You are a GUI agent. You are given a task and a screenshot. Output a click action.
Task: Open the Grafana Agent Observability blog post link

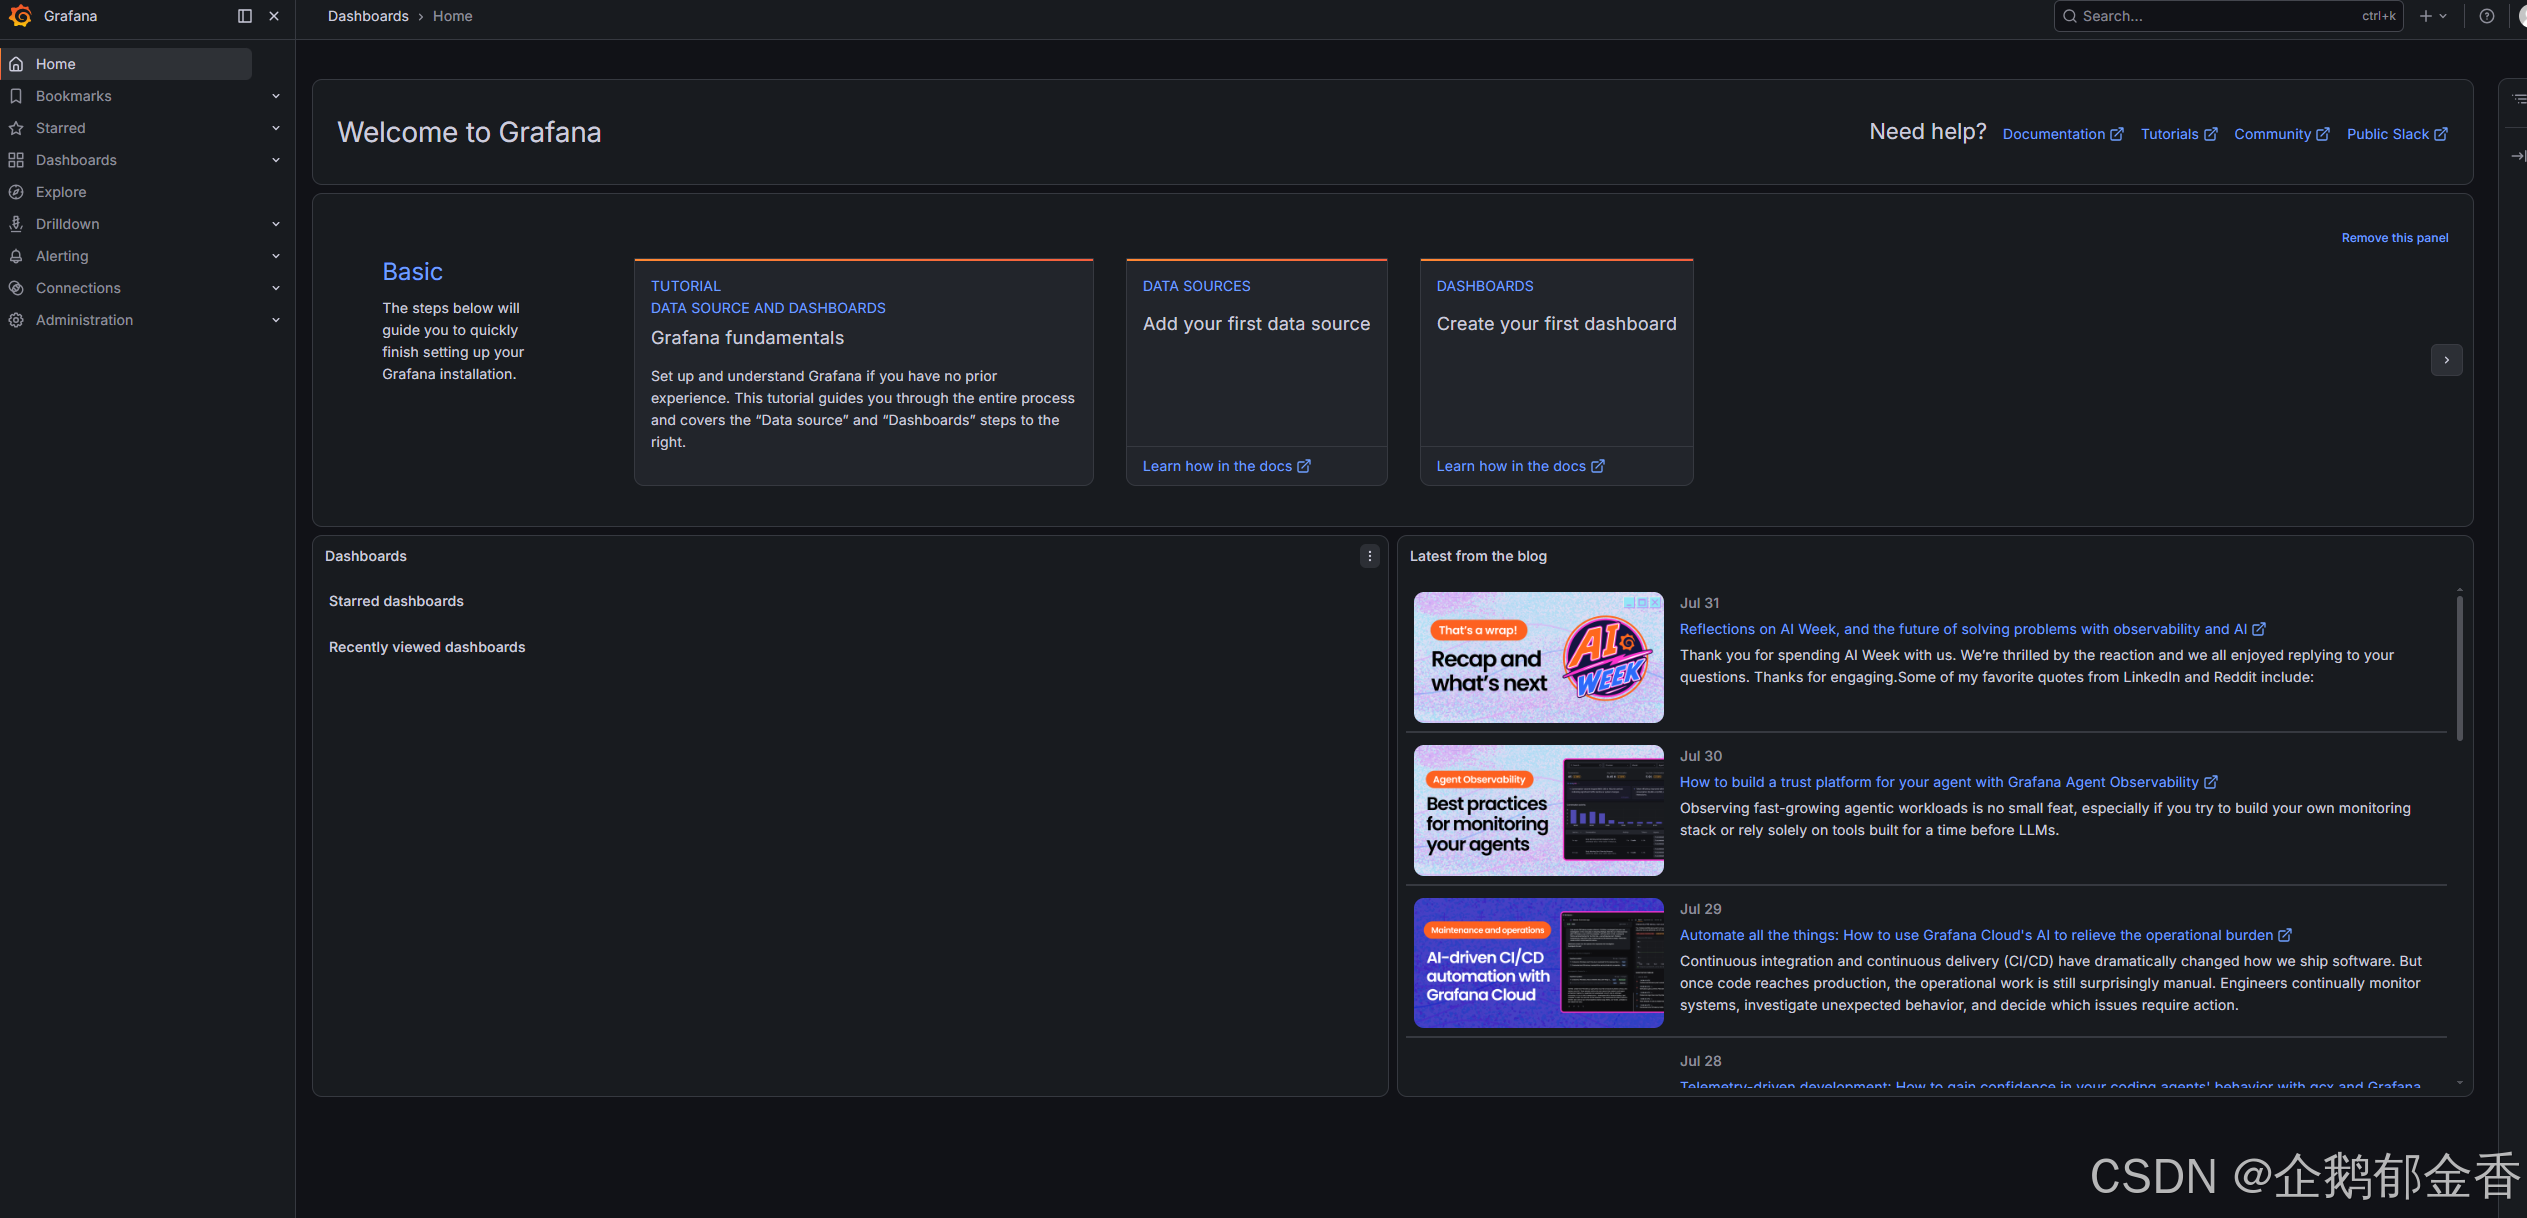pyautogui.click(x=1948, y=782)
